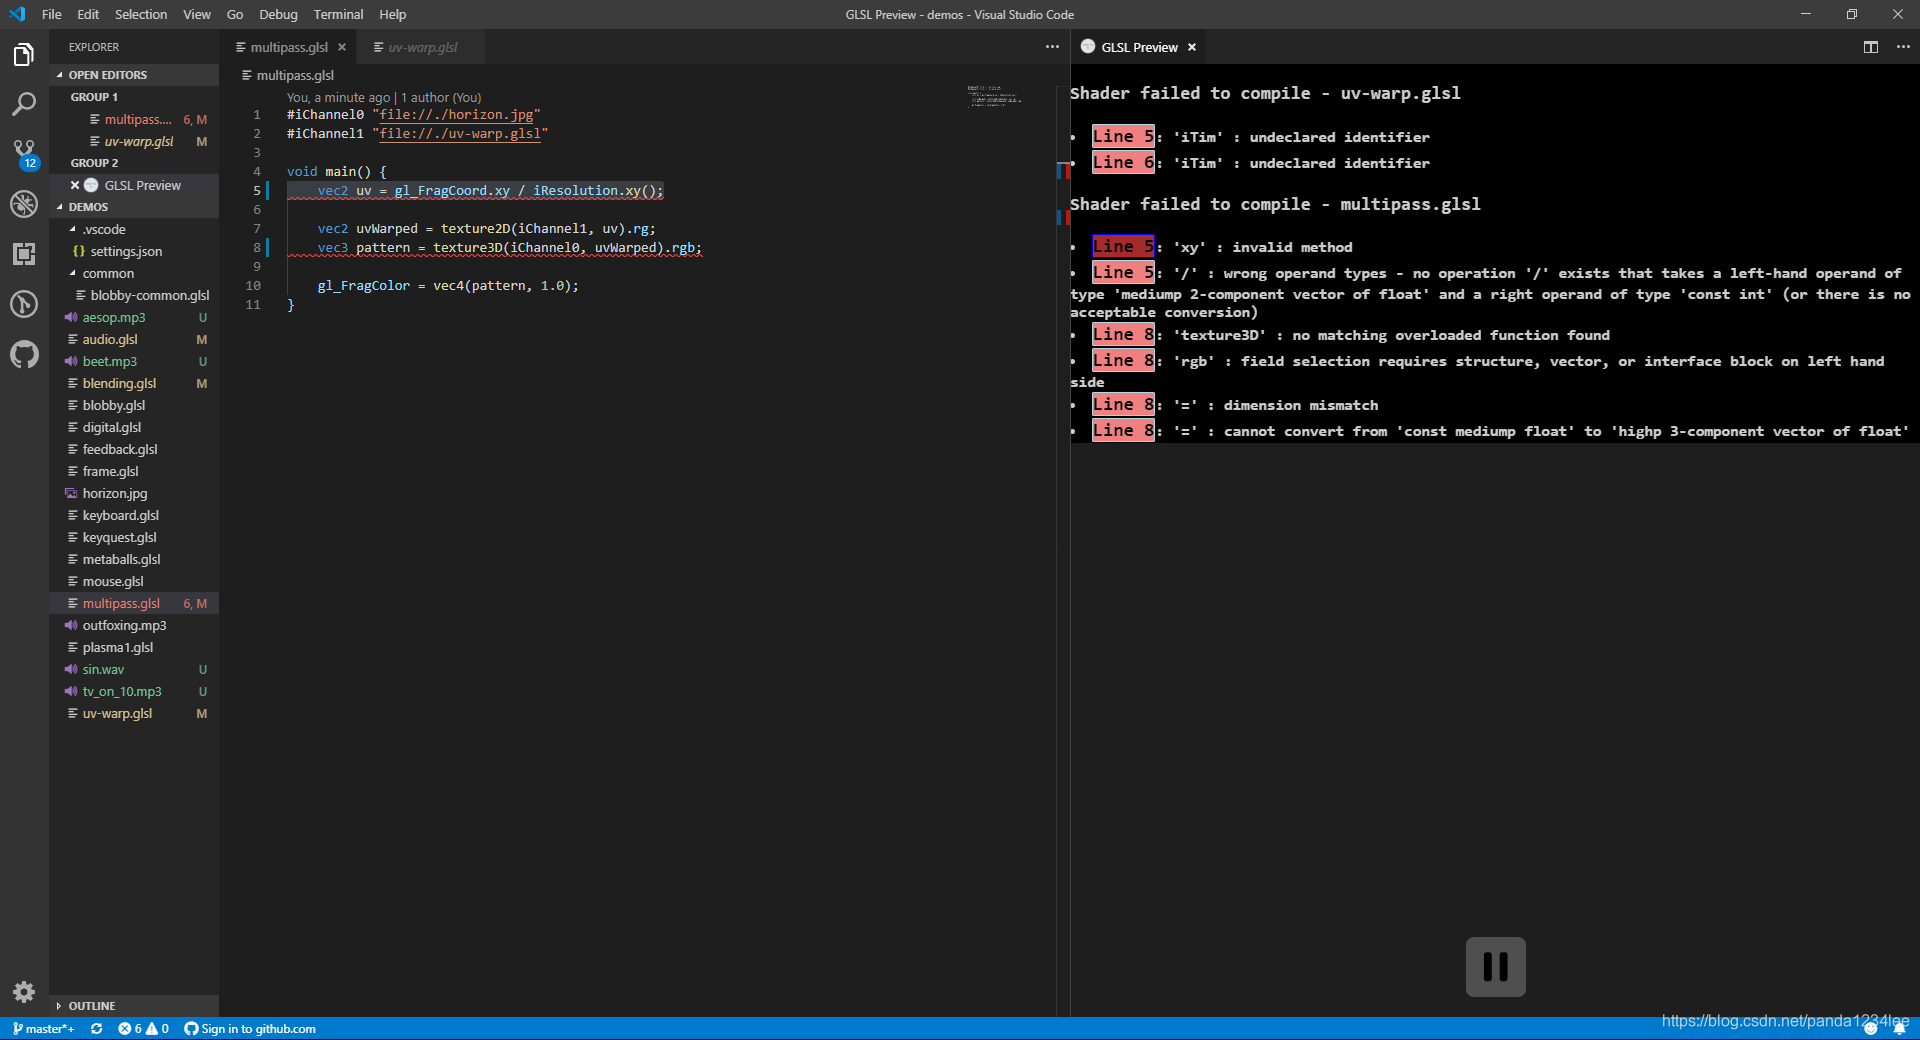Click the highlighted Line 5 xy error
This screenshot has height=1040, width=1920.
pos(1123,246)
